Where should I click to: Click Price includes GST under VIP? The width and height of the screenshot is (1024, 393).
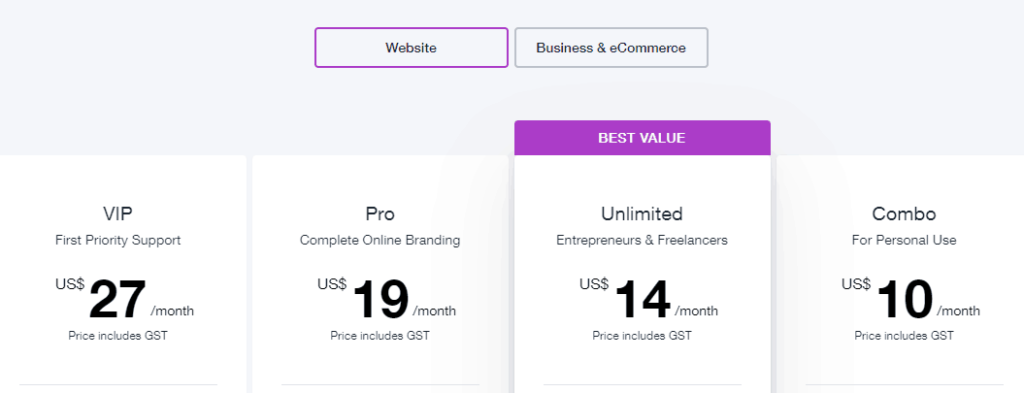[118, 336]
